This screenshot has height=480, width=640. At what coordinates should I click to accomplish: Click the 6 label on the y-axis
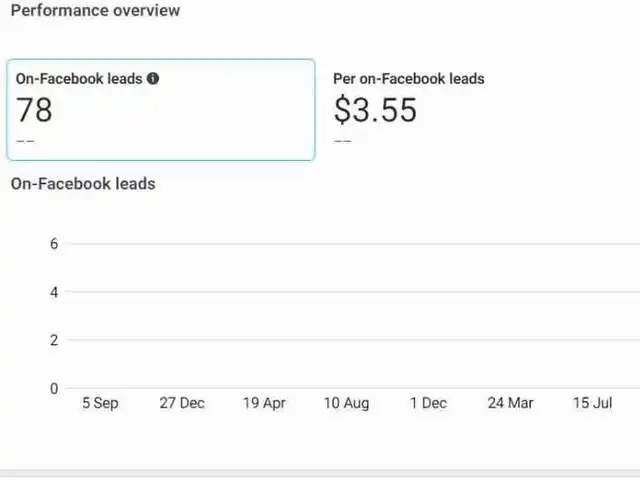pyautogui.click(x=54, y=244)
